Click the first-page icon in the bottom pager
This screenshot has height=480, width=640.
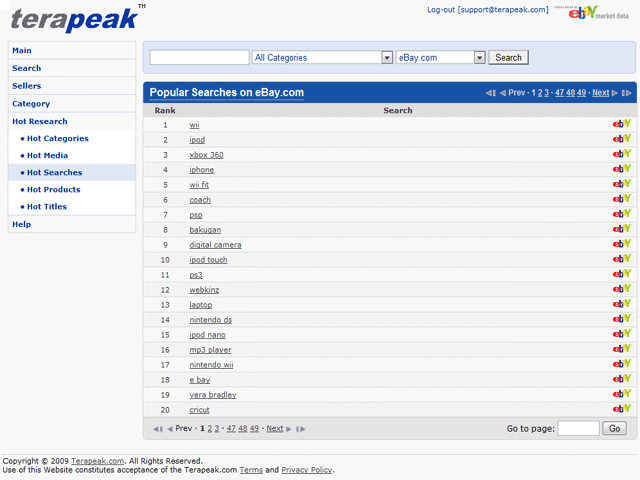point(158,429)
